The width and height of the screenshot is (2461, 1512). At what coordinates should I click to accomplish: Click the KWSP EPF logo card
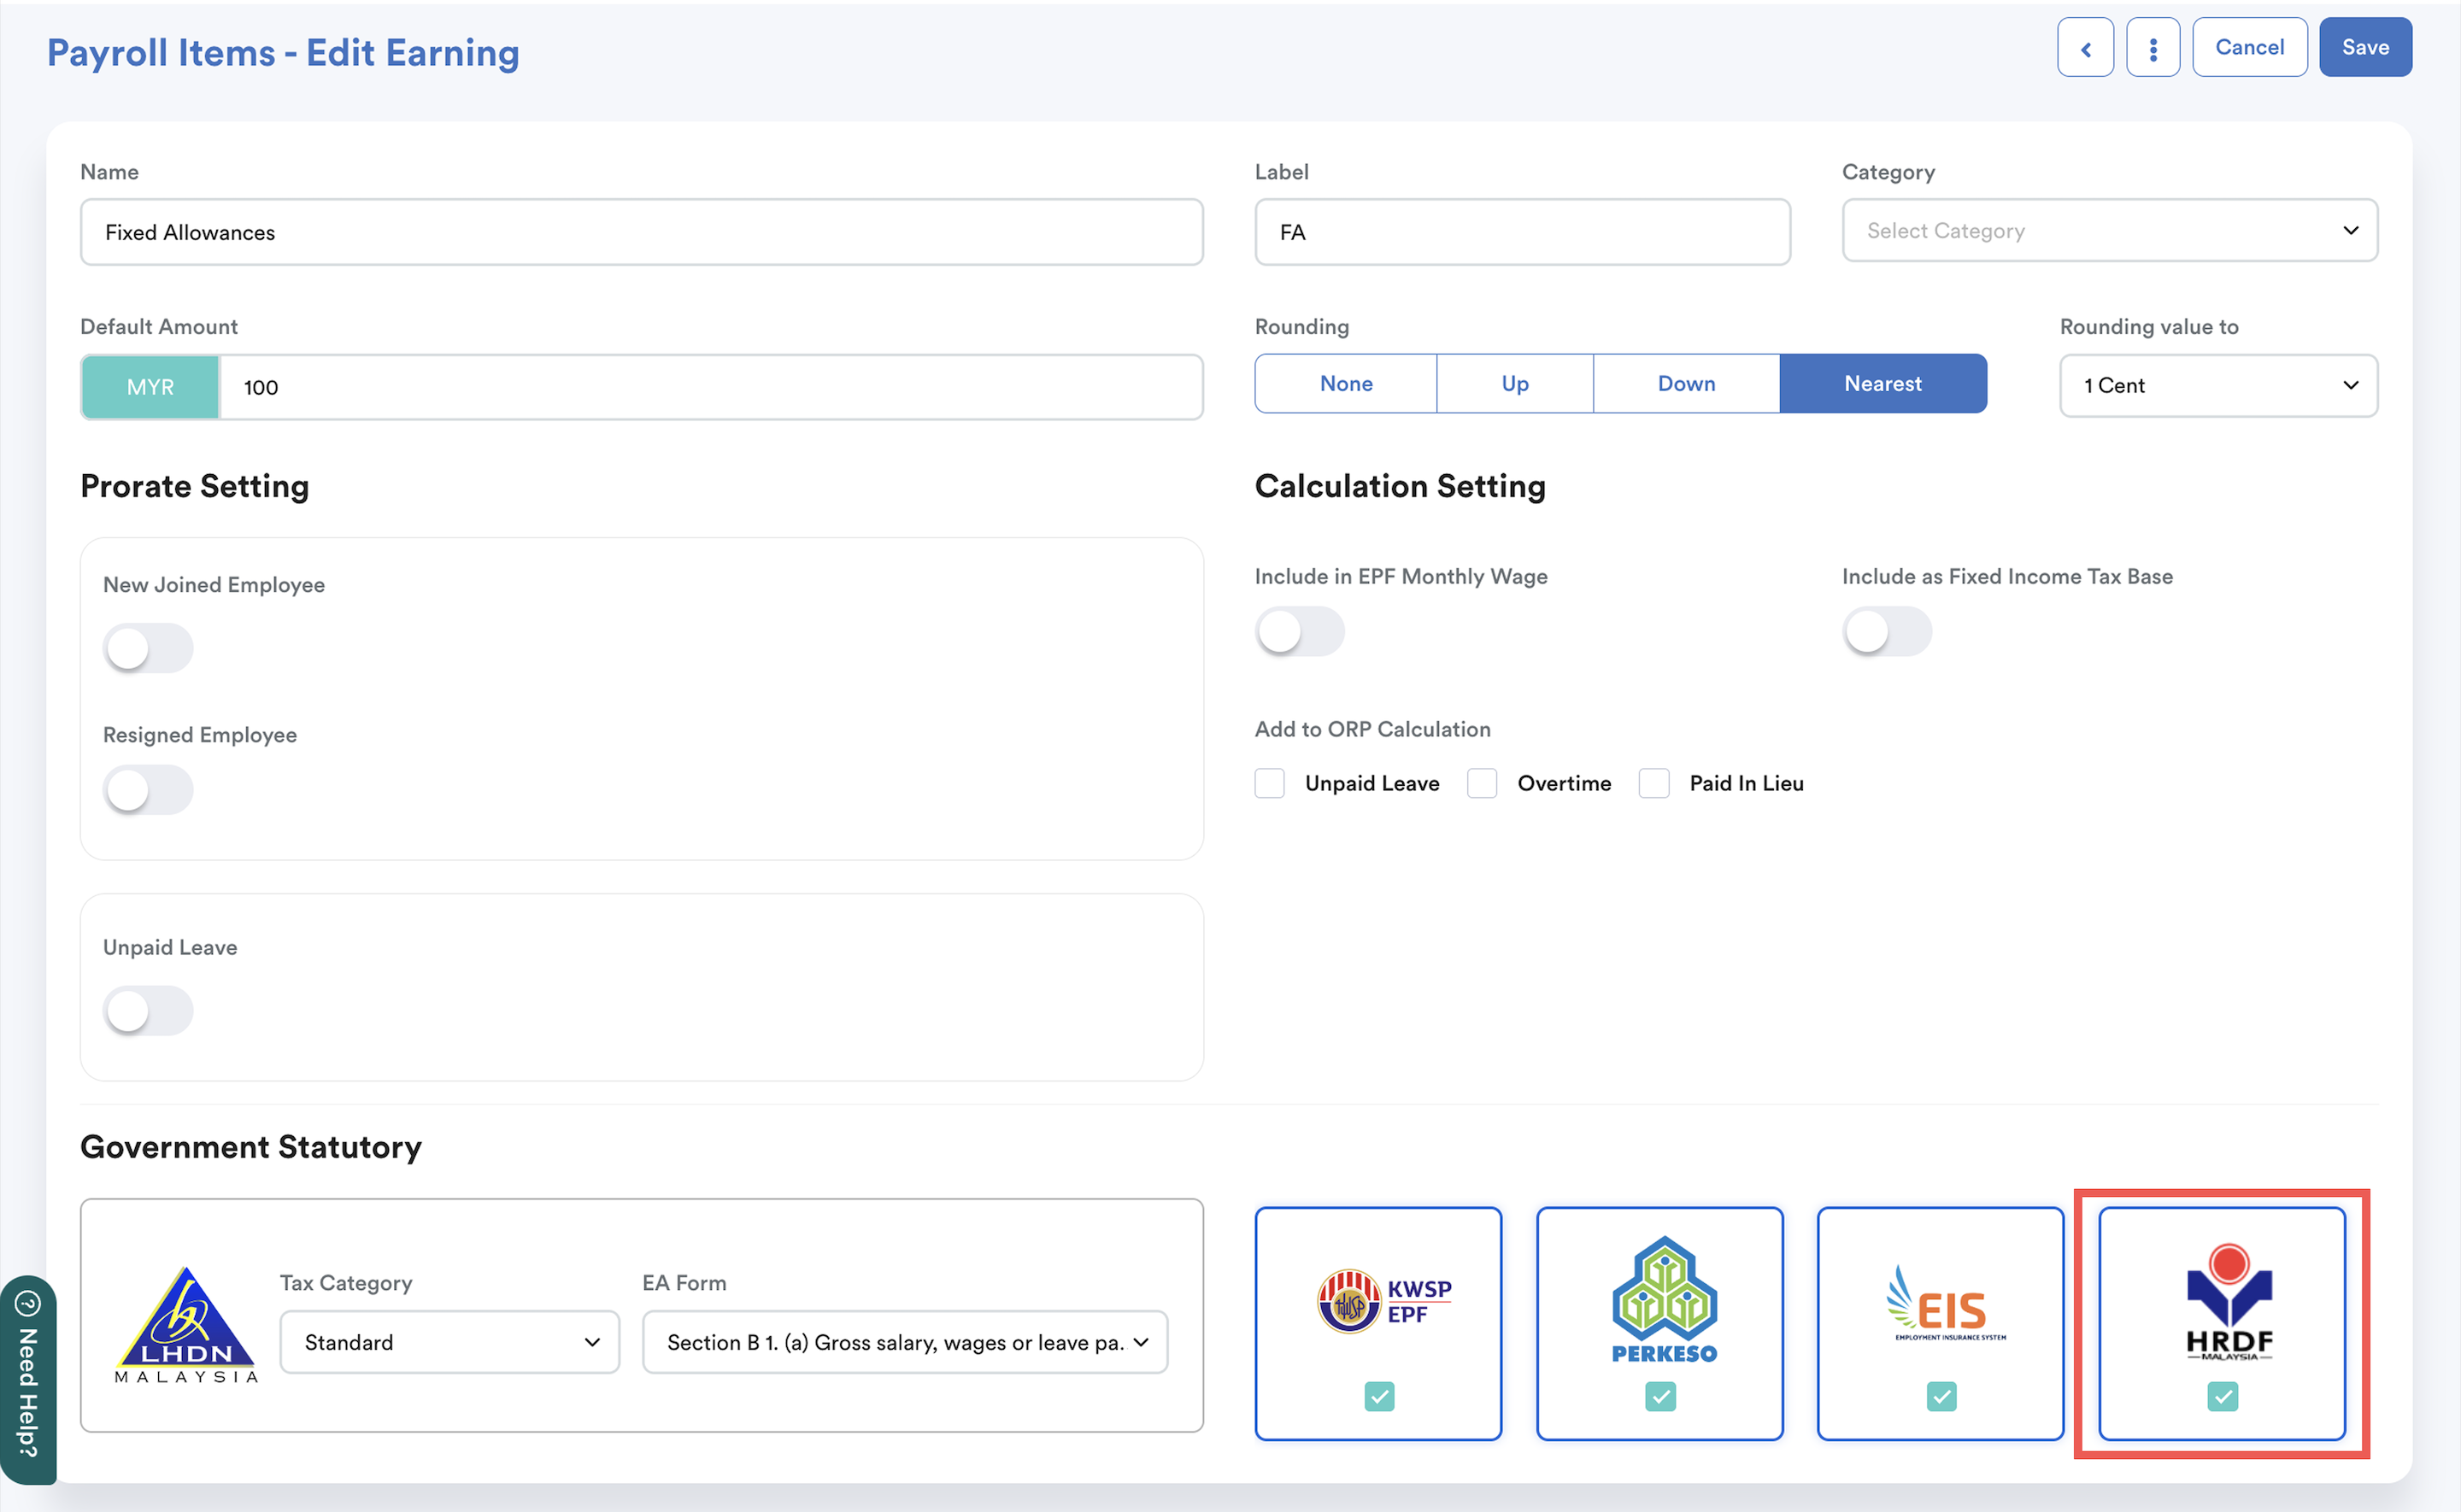[1384, 1300]
